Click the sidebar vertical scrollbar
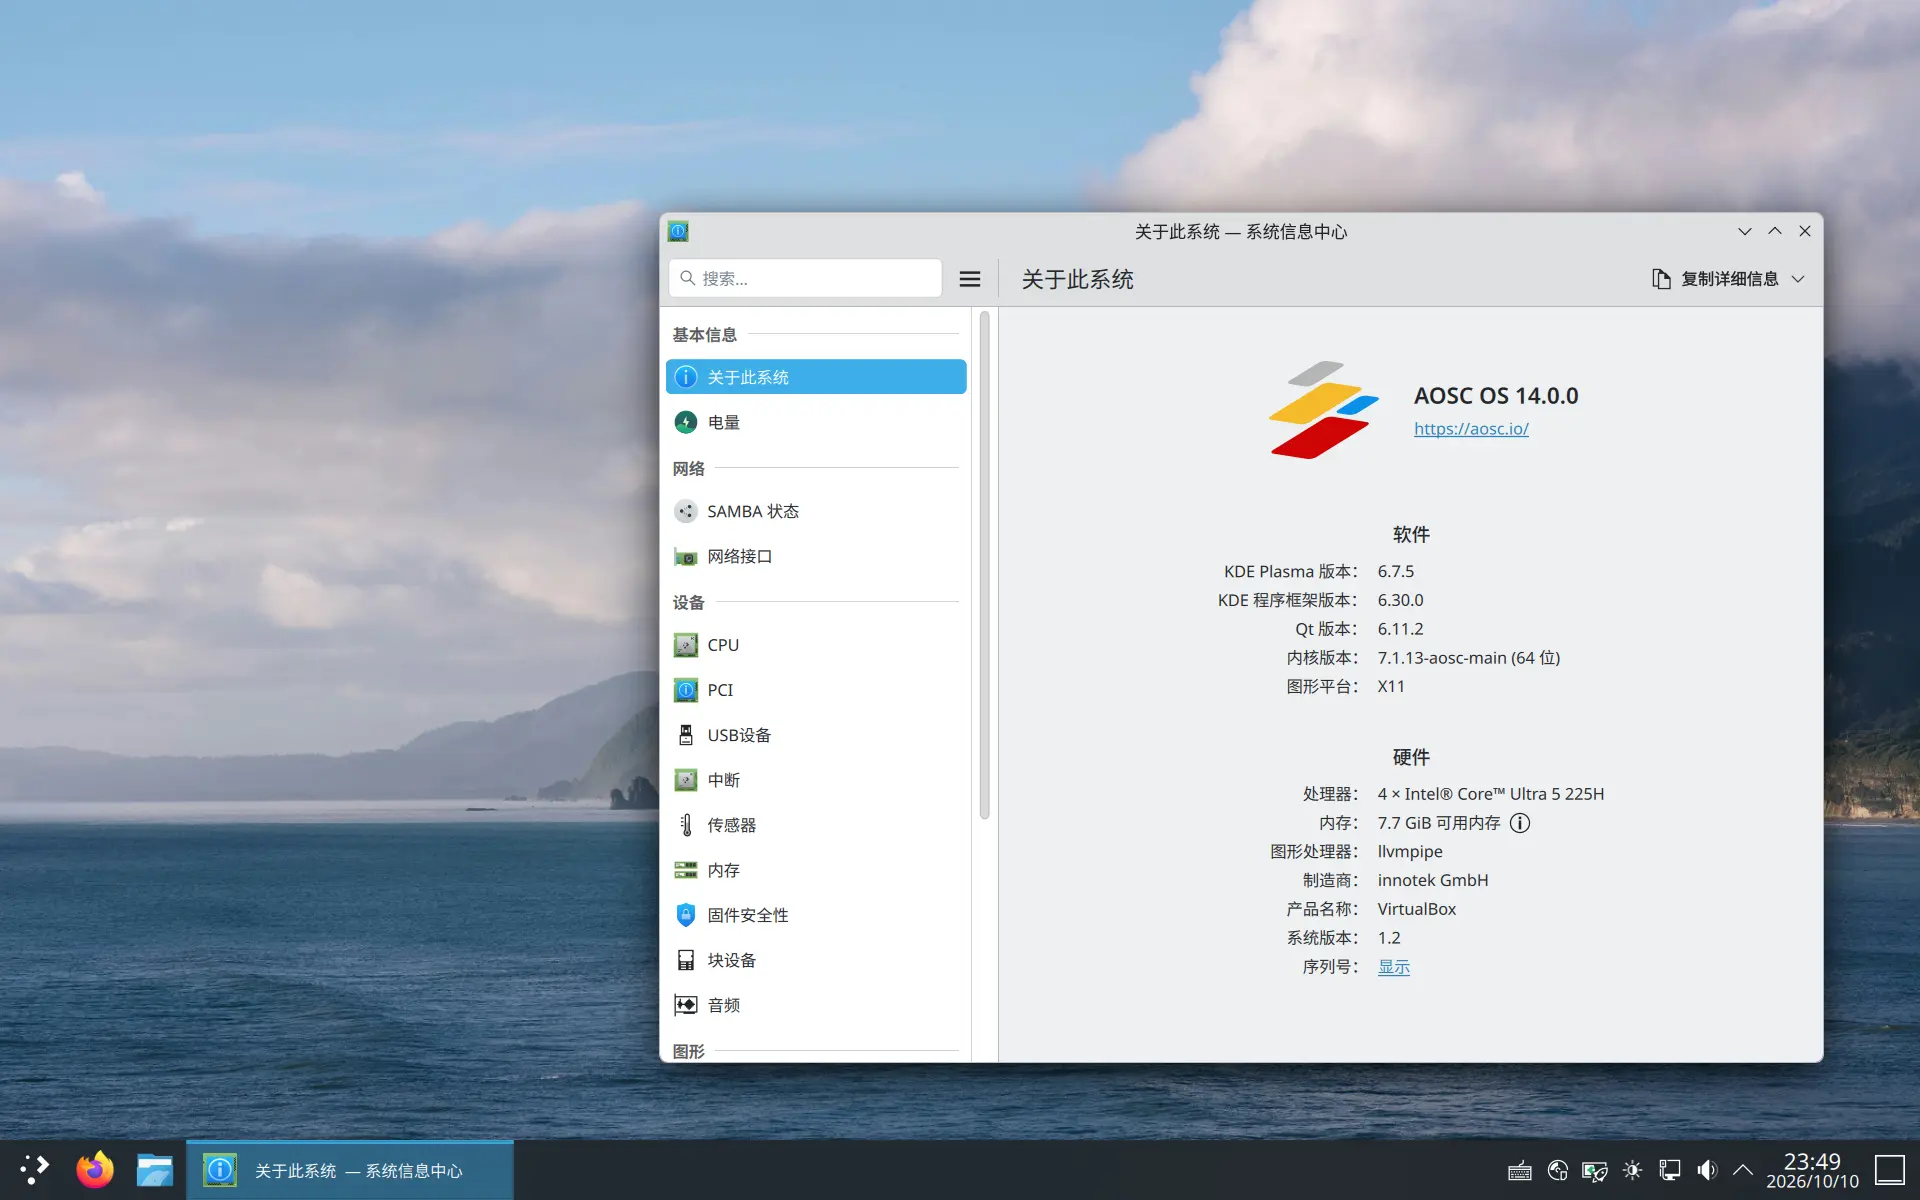 984,565
